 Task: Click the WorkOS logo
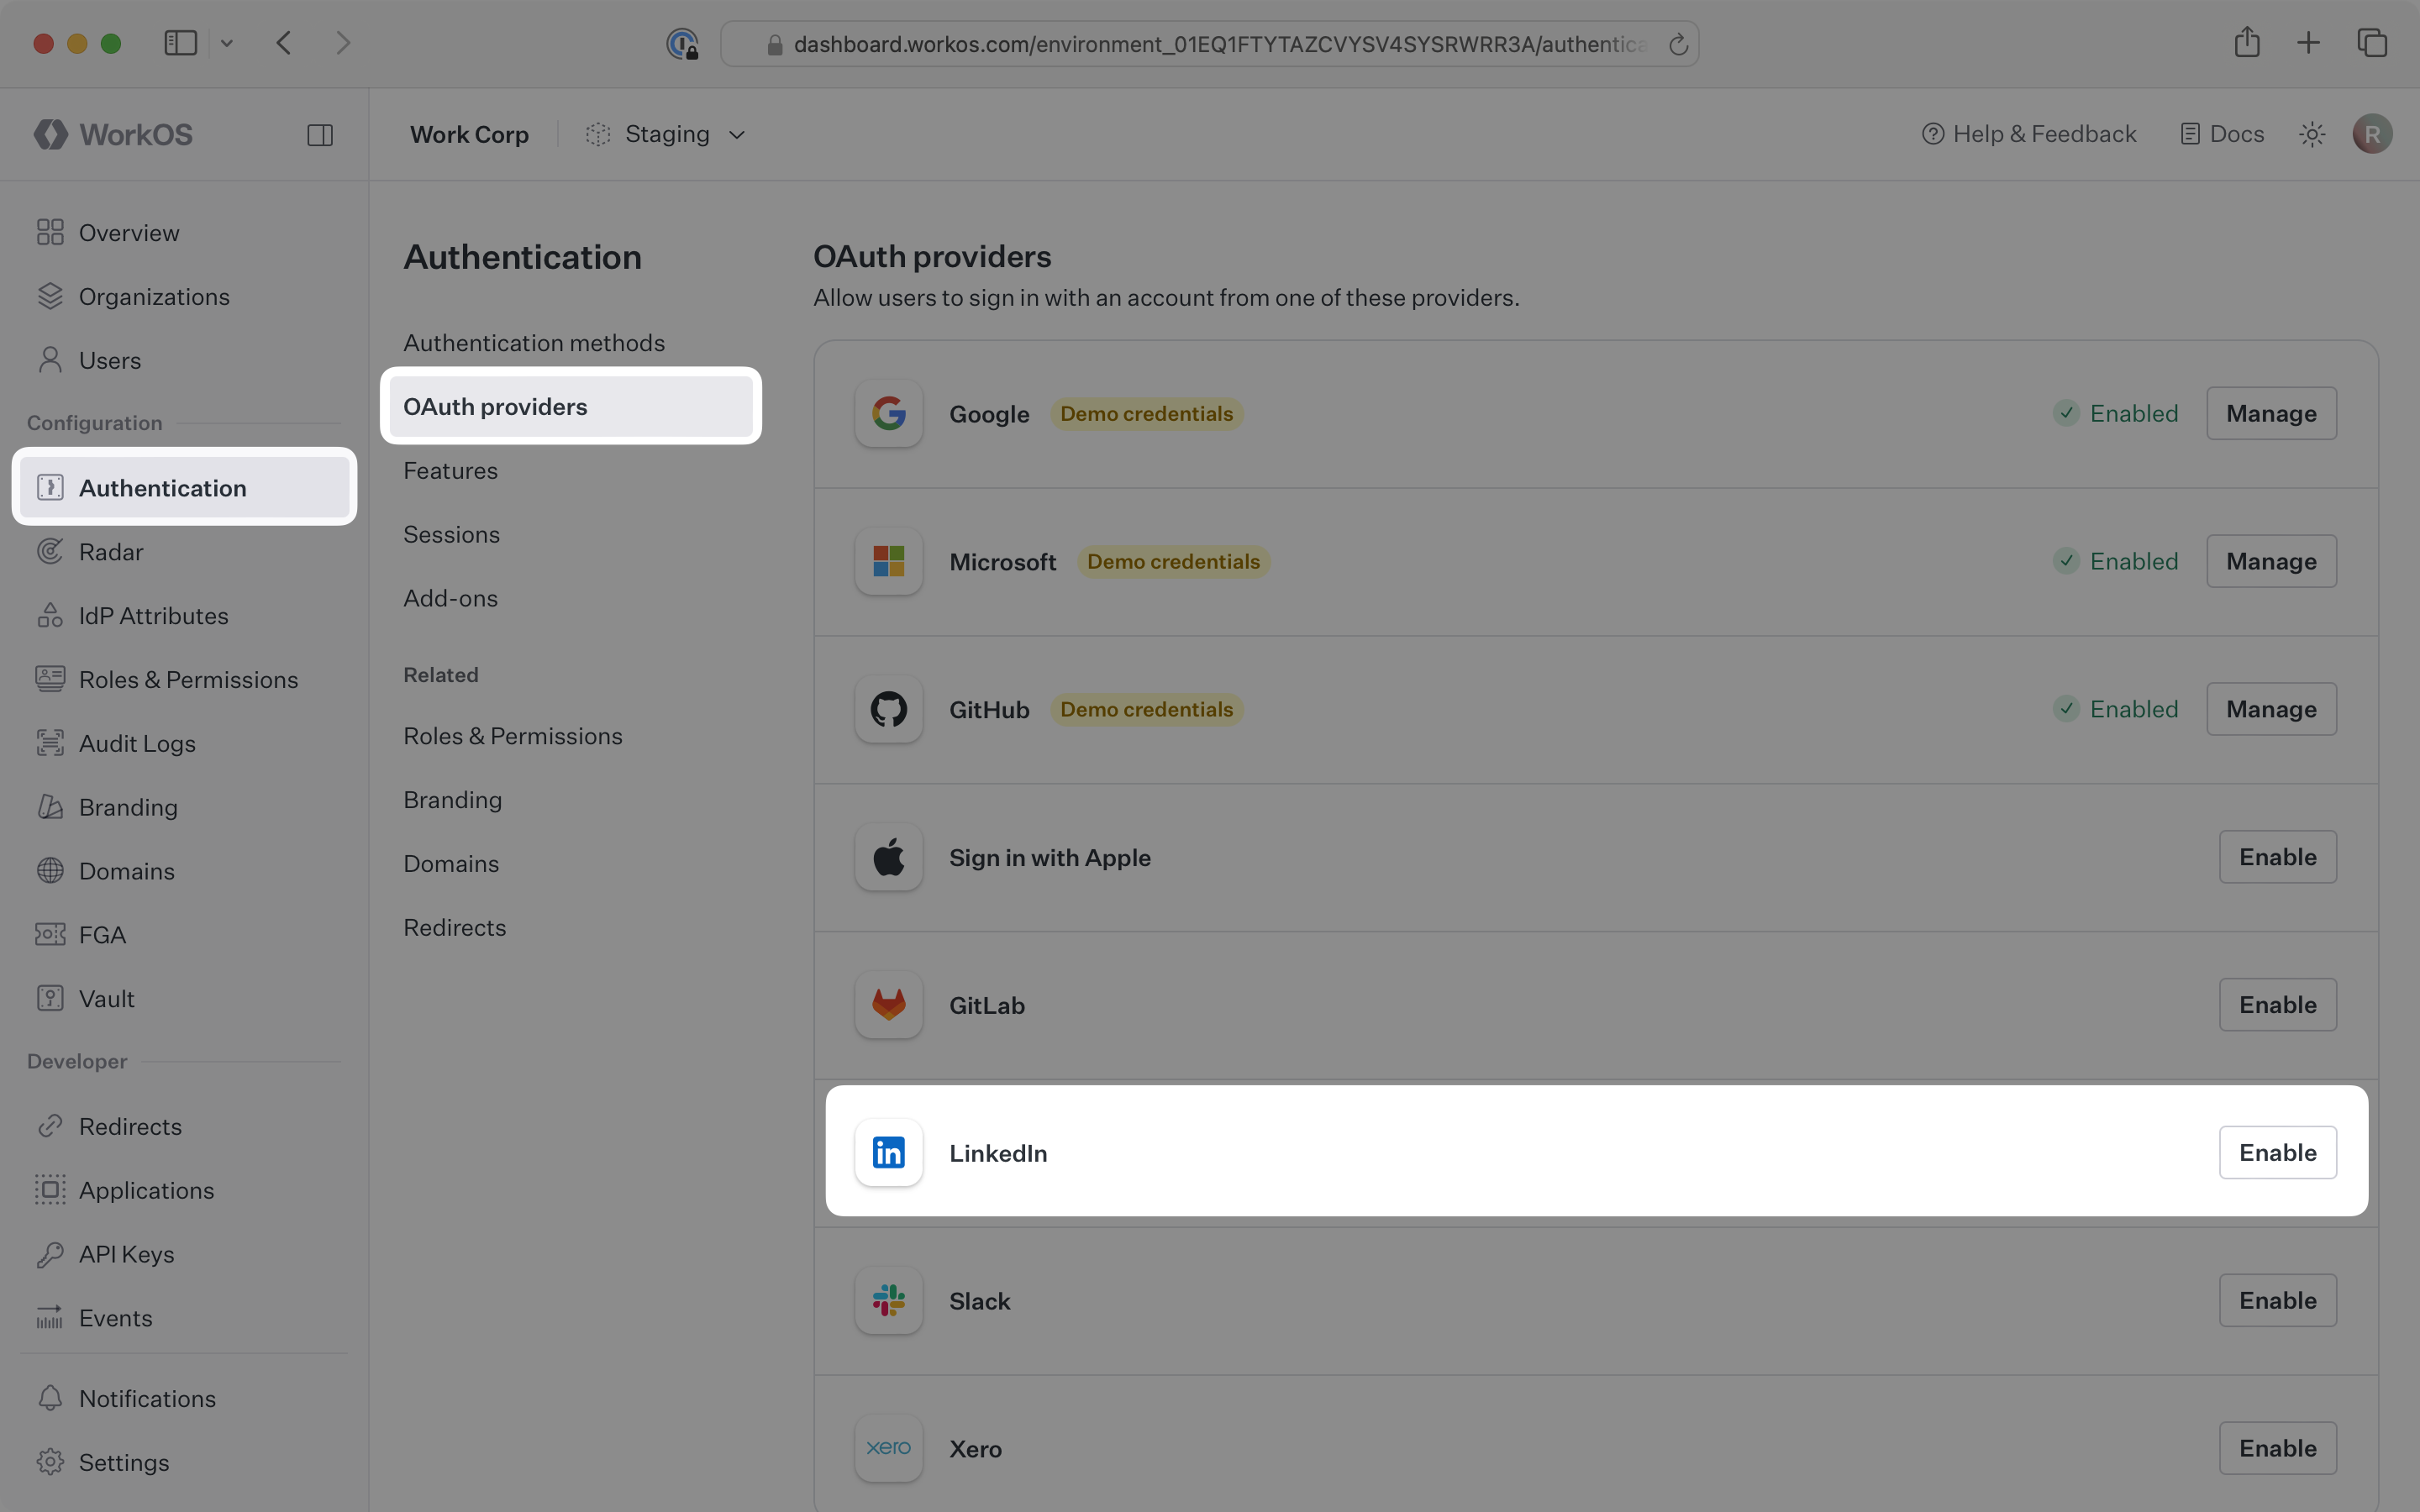[x=112, y=134]
